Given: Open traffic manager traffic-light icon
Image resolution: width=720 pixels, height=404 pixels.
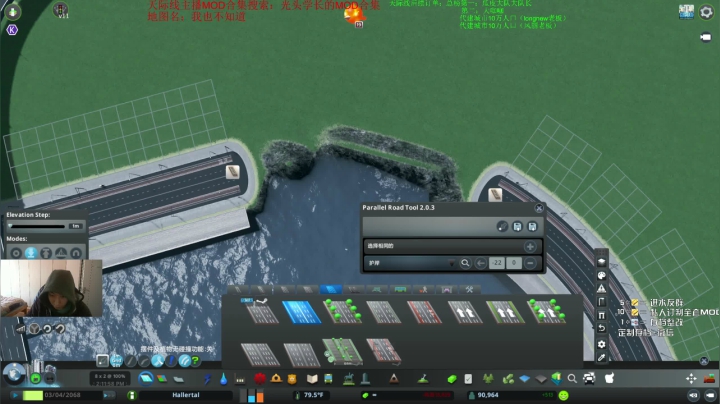Looking at the screenshot, I should 60,10.
